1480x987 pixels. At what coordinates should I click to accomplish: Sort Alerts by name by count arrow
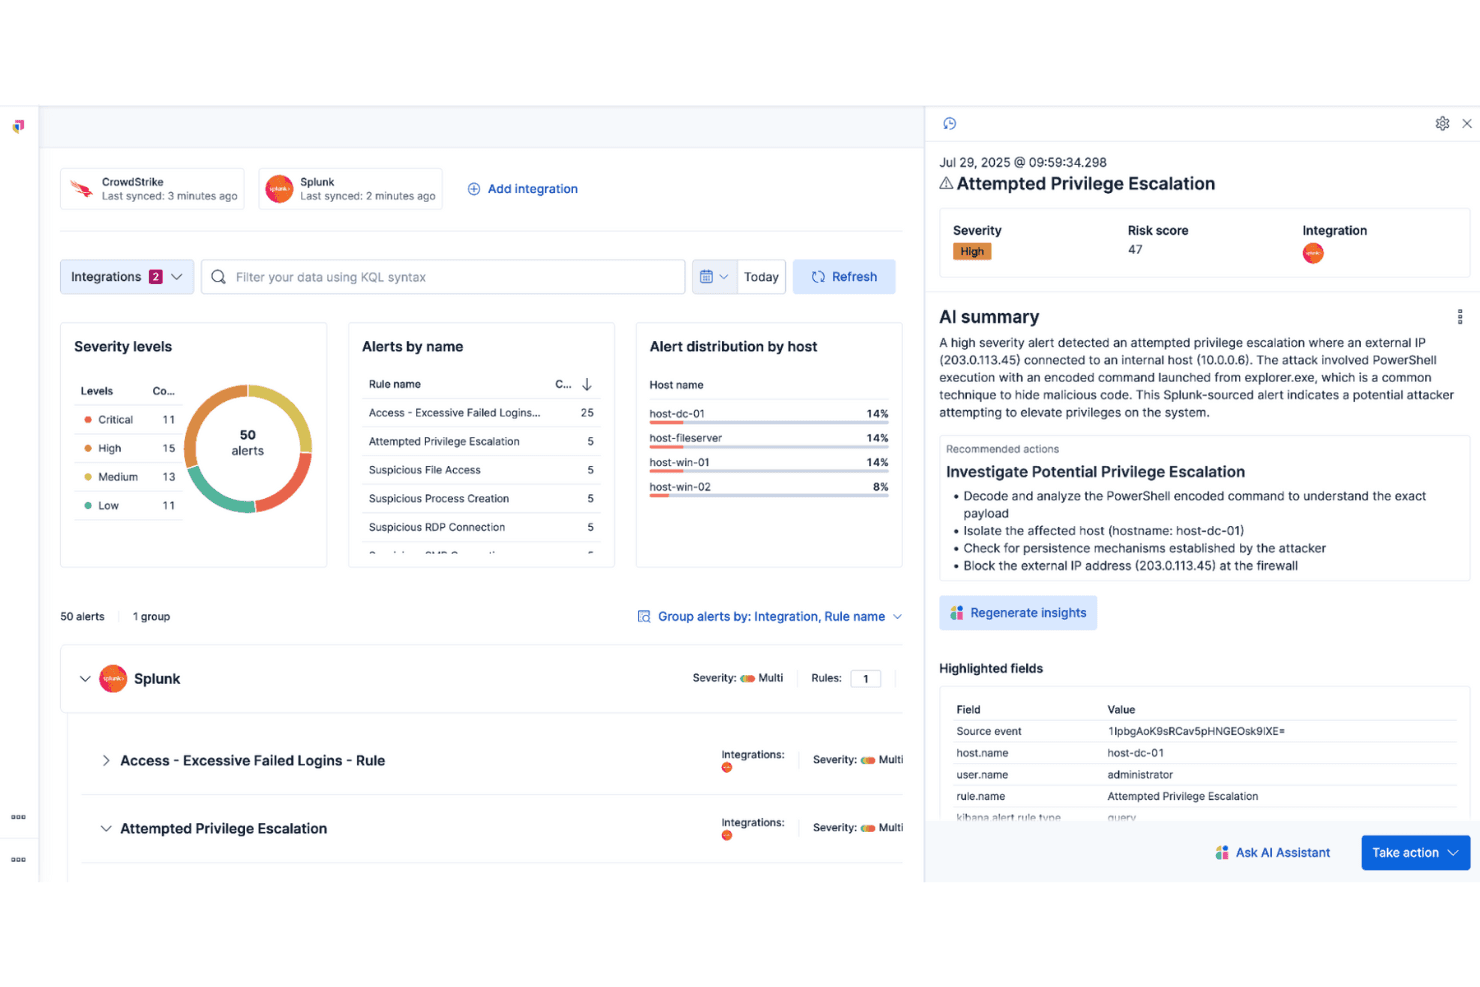[587, 384]
